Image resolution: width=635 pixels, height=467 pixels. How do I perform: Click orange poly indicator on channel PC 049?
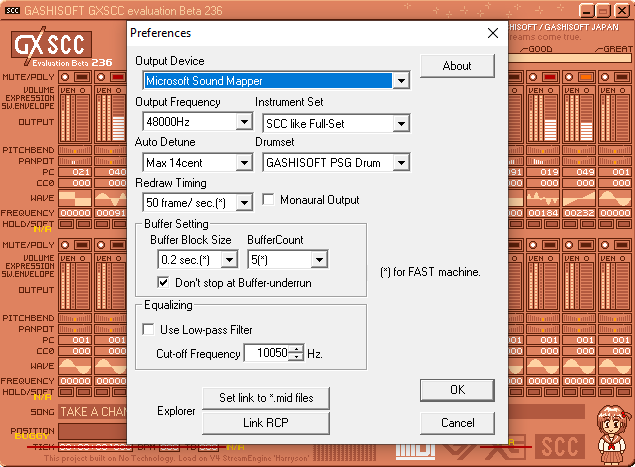[x=586, y=77]
